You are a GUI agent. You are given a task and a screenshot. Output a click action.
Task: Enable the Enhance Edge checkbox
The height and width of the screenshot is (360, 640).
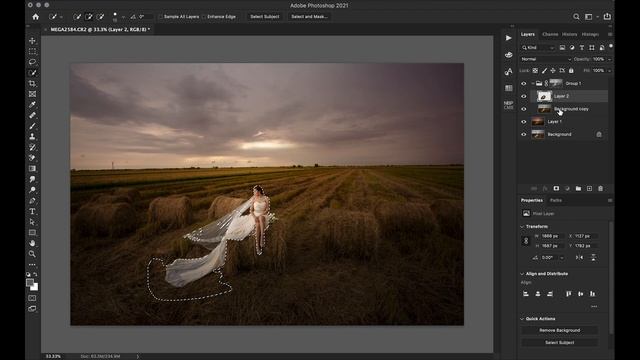click(x=204, y=17)
